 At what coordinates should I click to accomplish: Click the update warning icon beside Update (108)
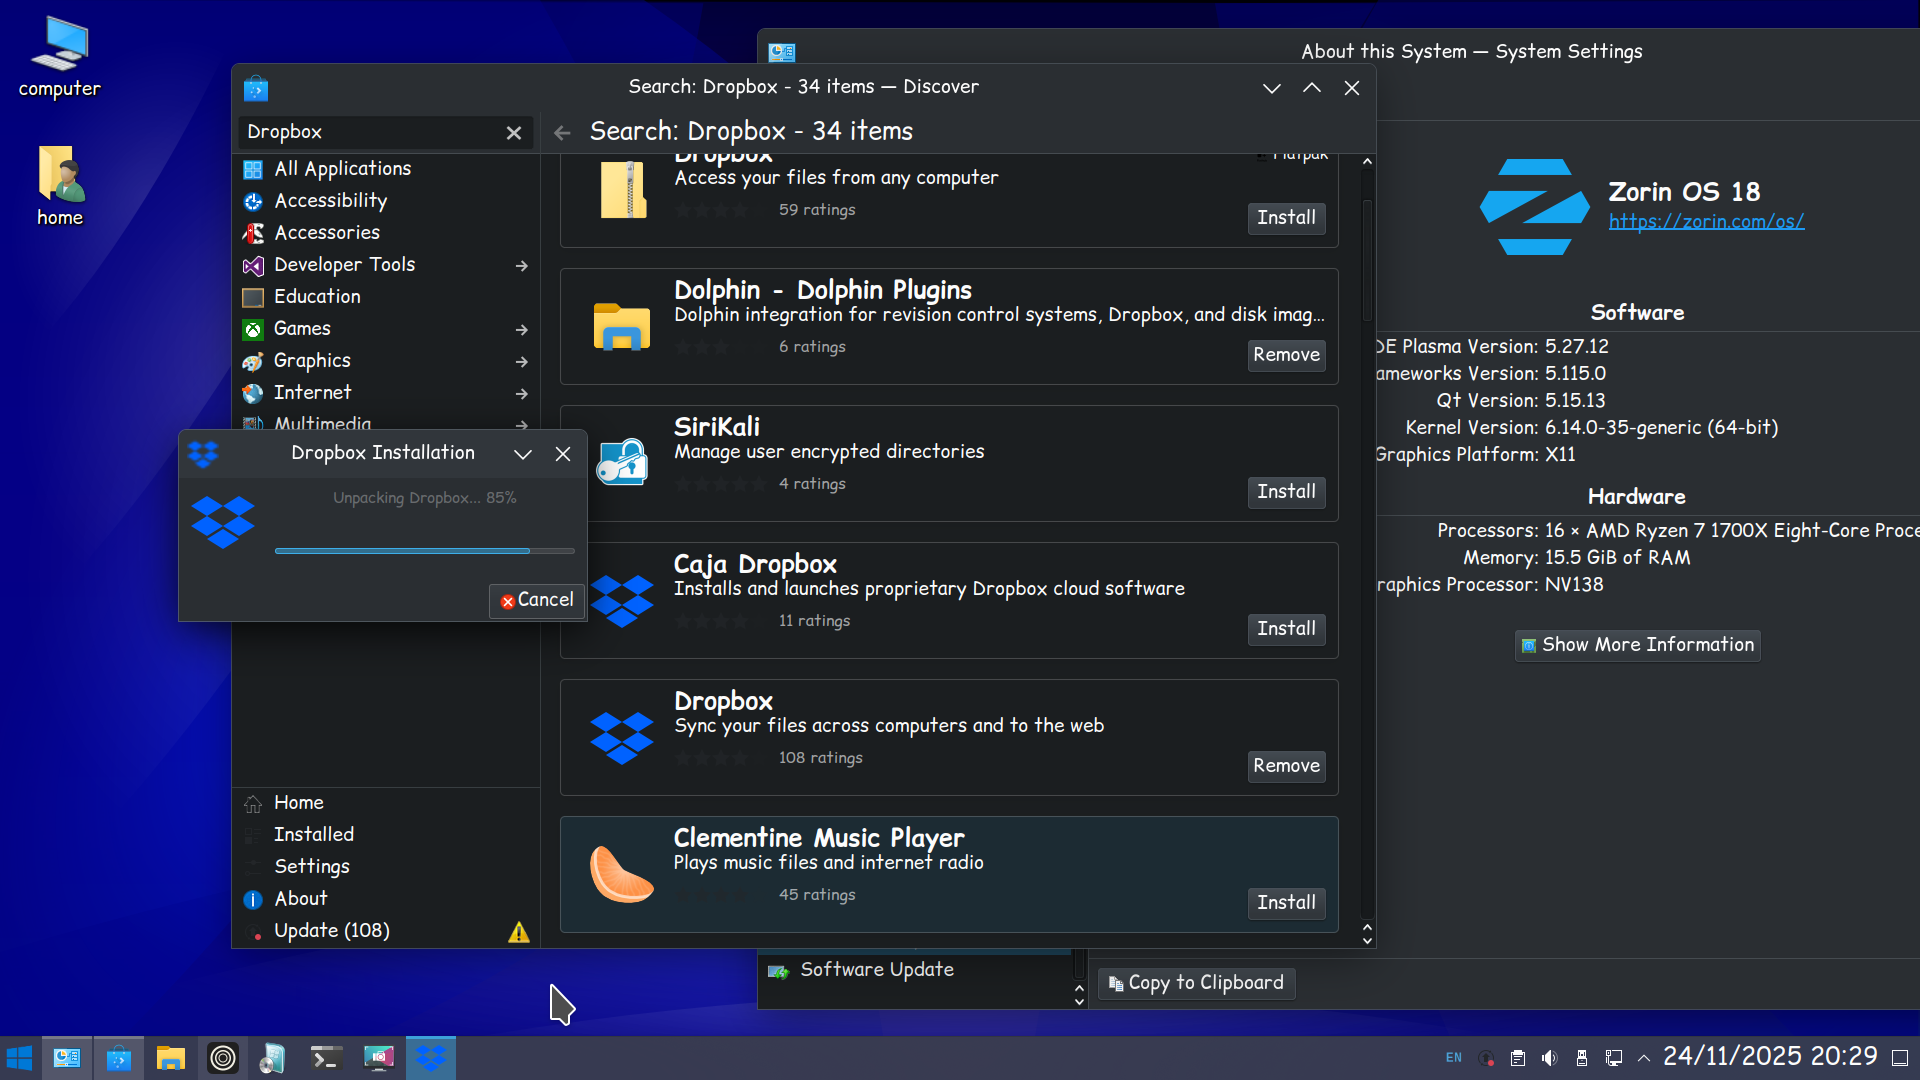click(518, 932)
